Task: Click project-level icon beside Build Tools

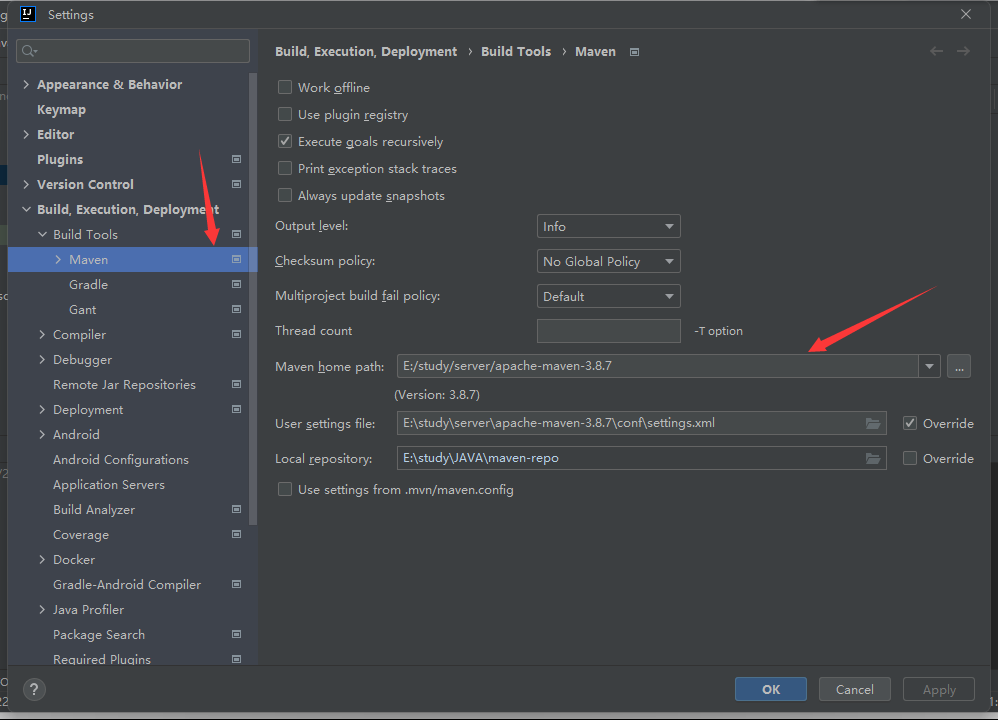Action: (236, 234)
